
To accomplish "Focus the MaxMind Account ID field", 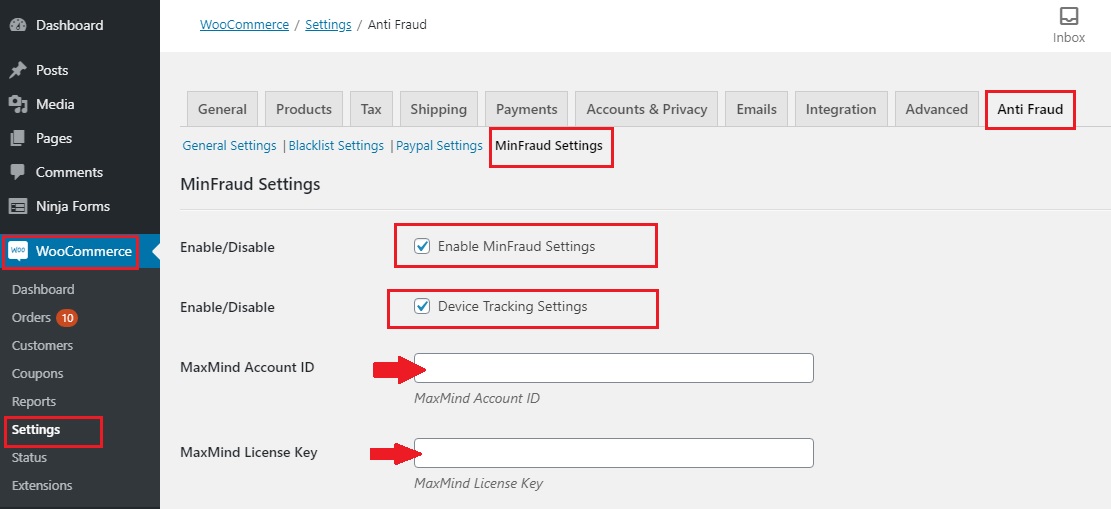I will (x=614, y=368).
